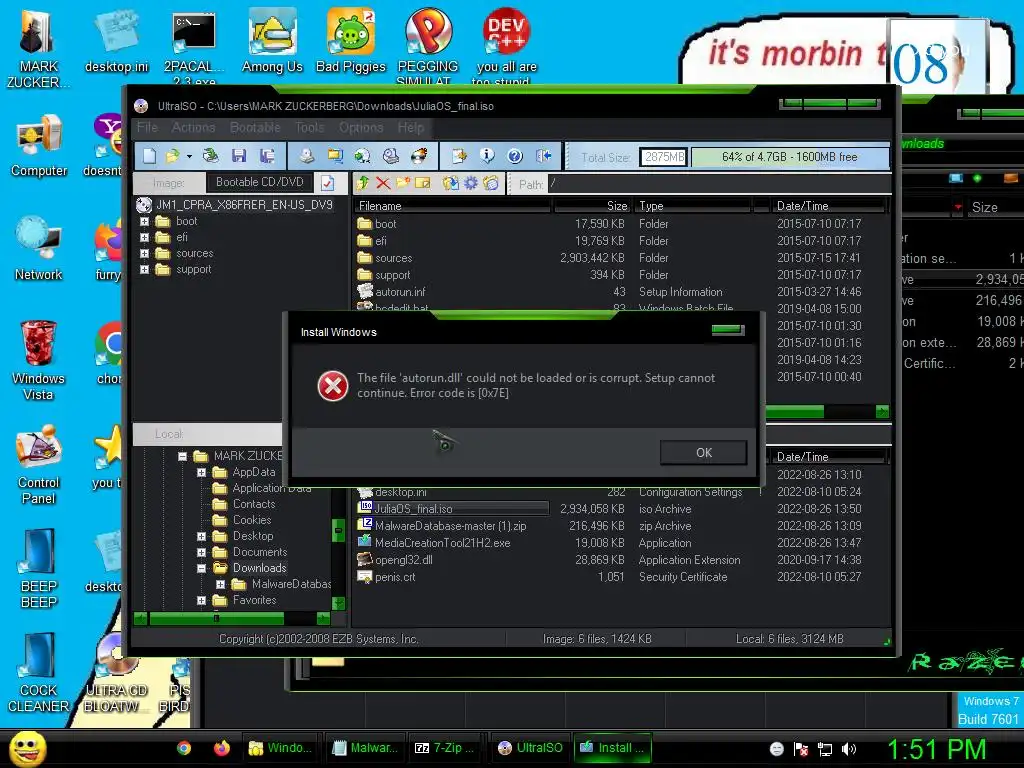Click the Firefox icon in the taskbar
1024x768 pixels.
[222, 748]
